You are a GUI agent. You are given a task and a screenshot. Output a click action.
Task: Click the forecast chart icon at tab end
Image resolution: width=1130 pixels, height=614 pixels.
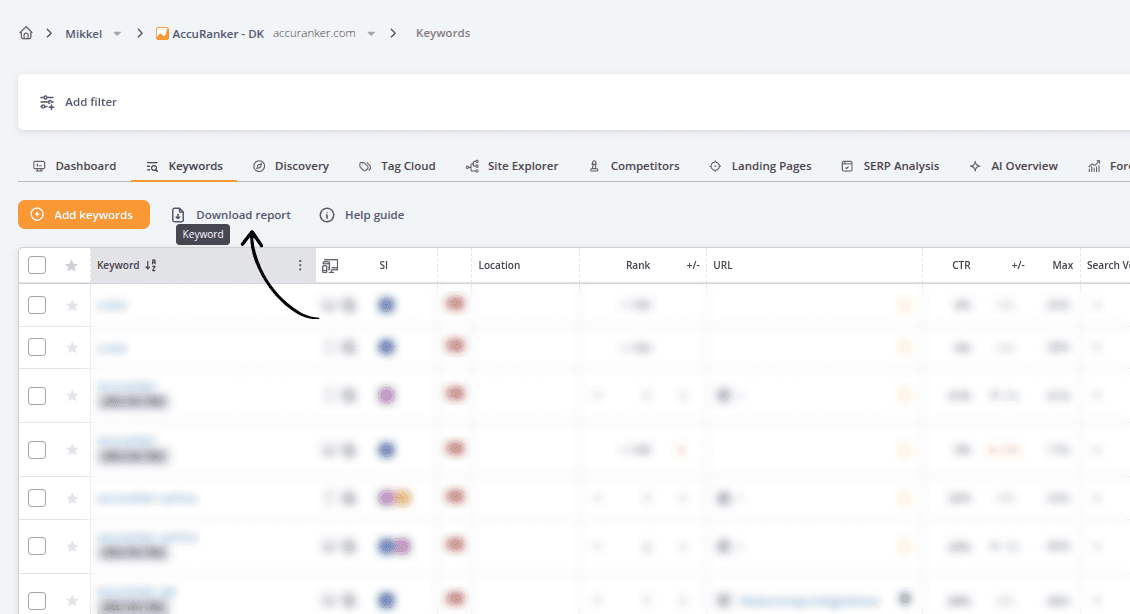[1094, 166]
